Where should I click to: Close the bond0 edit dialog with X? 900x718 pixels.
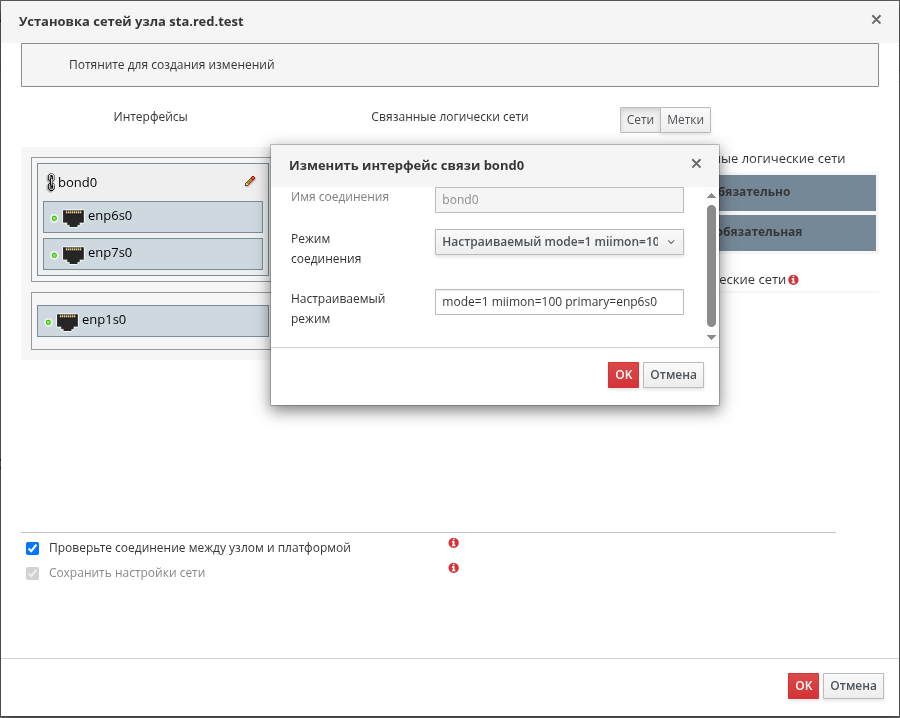click(696, 164)
